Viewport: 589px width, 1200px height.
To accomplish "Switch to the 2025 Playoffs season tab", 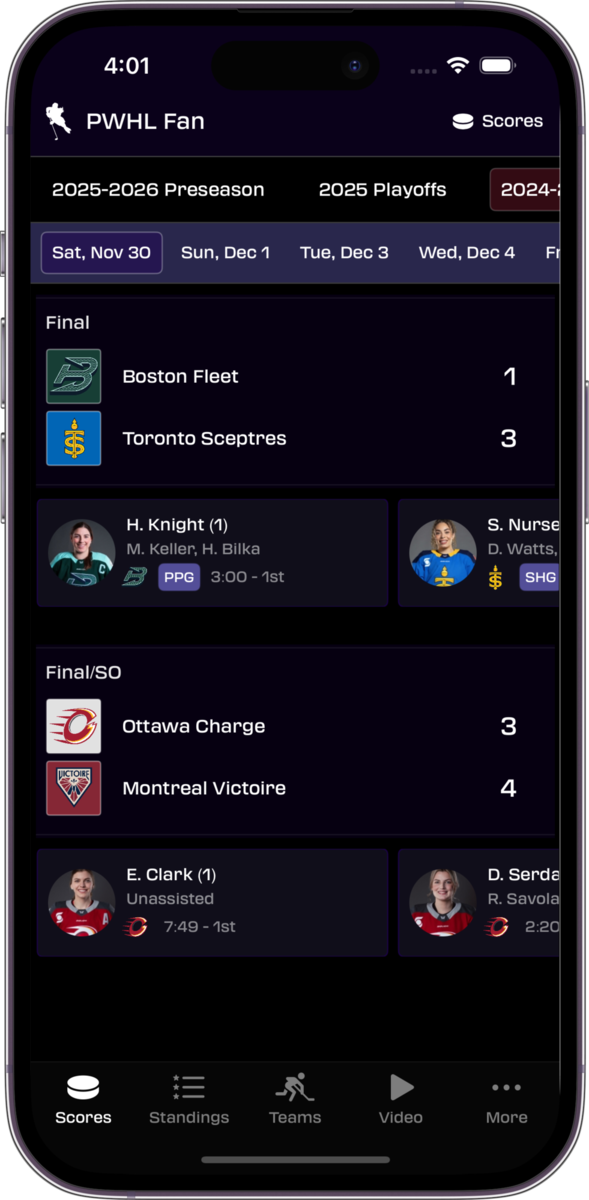I will 382,189.
